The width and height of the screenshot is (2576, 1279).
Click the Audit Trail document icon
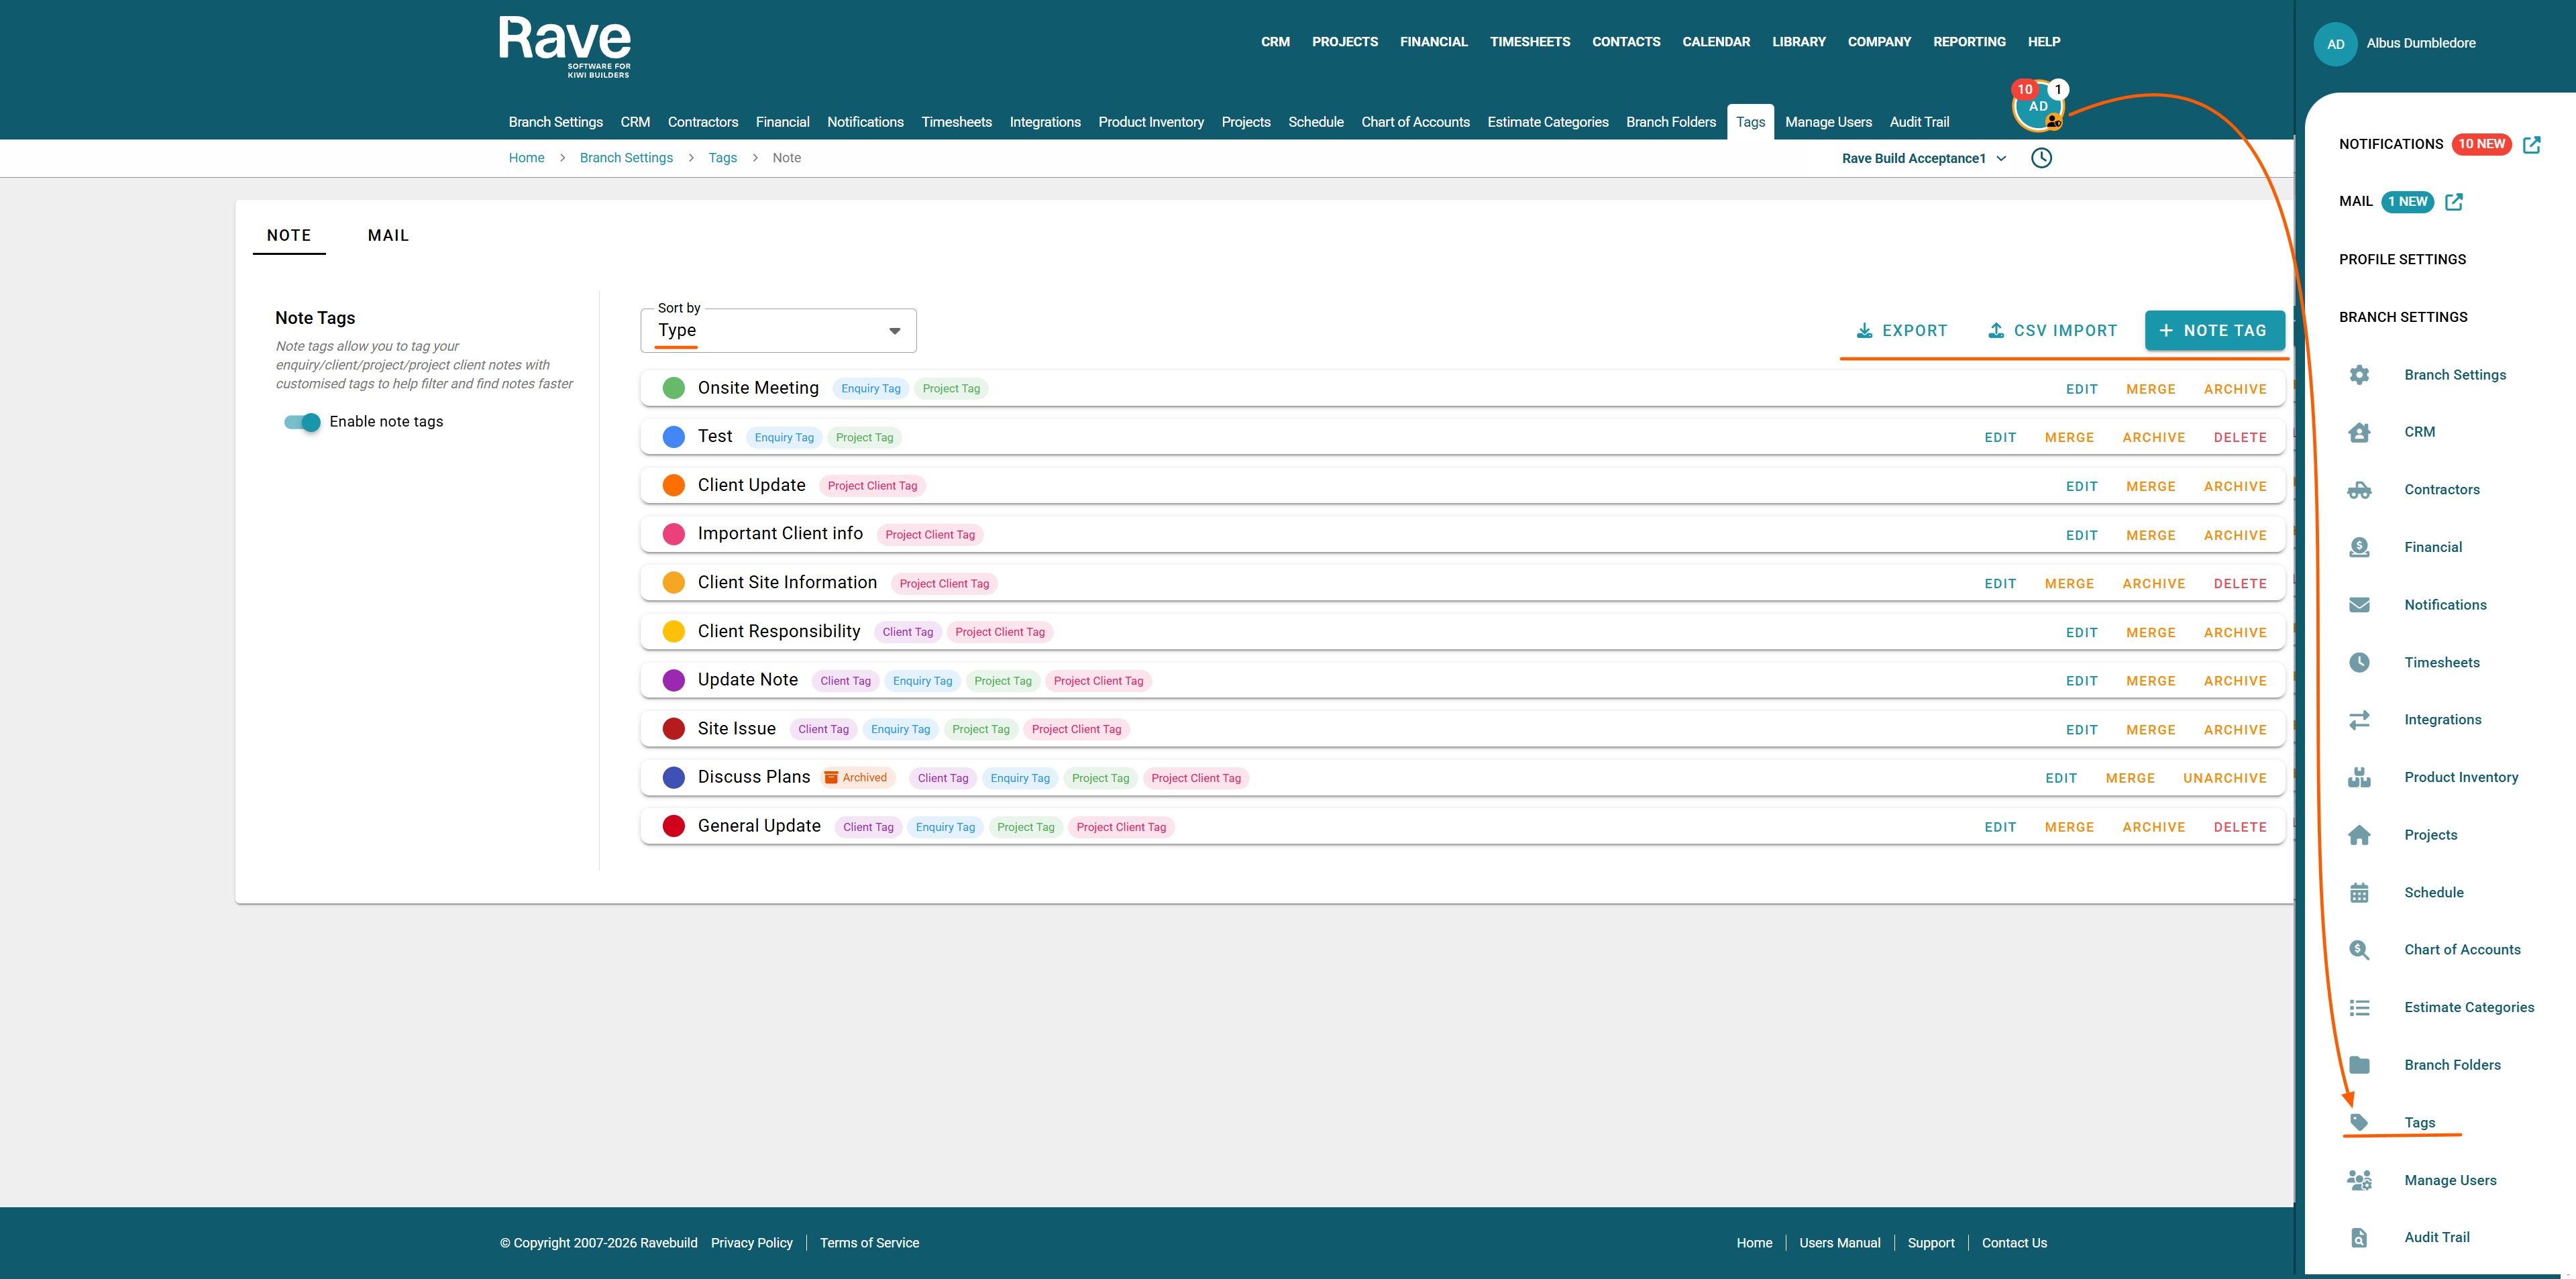pos(2359,1238)
